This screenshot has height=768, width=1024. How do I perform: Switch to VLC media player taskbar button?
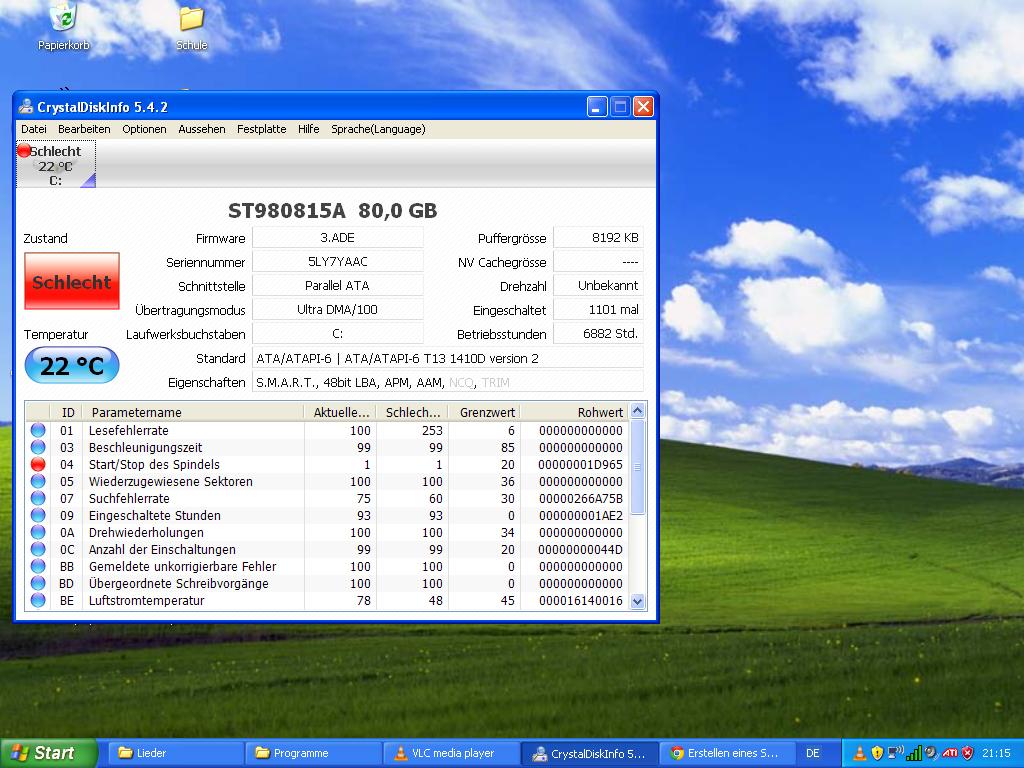(x=449, y=753)
